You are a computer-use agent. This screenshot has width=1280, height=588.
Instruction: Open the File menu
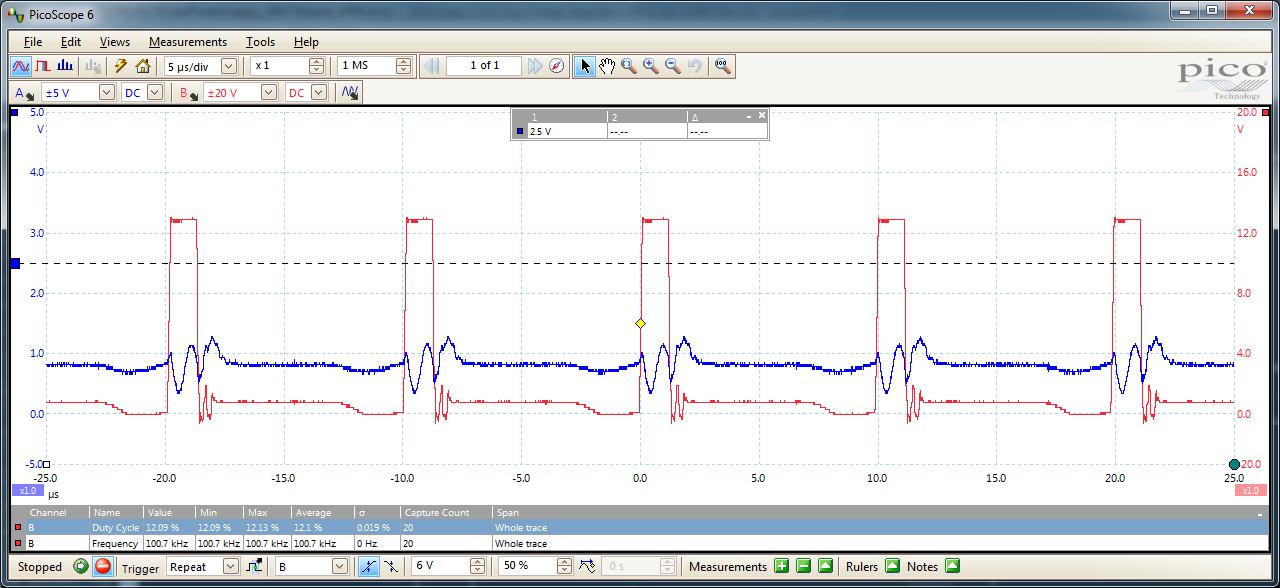[x=33, y=41]
